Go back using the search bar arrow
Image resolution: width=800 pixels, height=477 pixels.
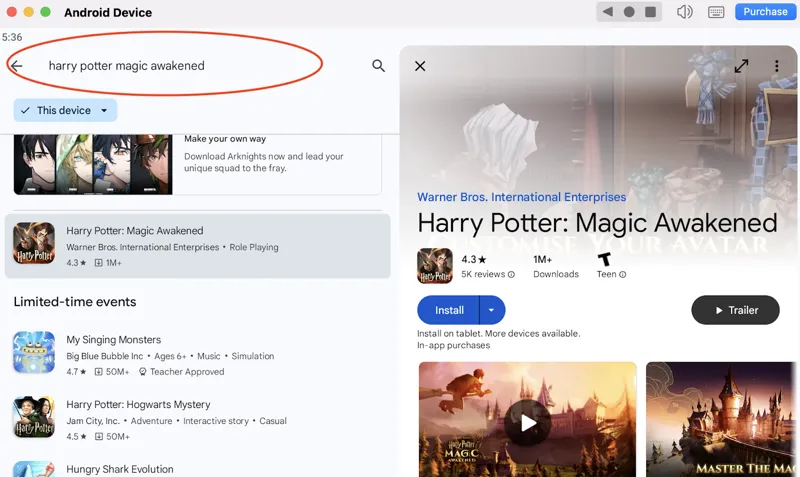click(16, 66)
